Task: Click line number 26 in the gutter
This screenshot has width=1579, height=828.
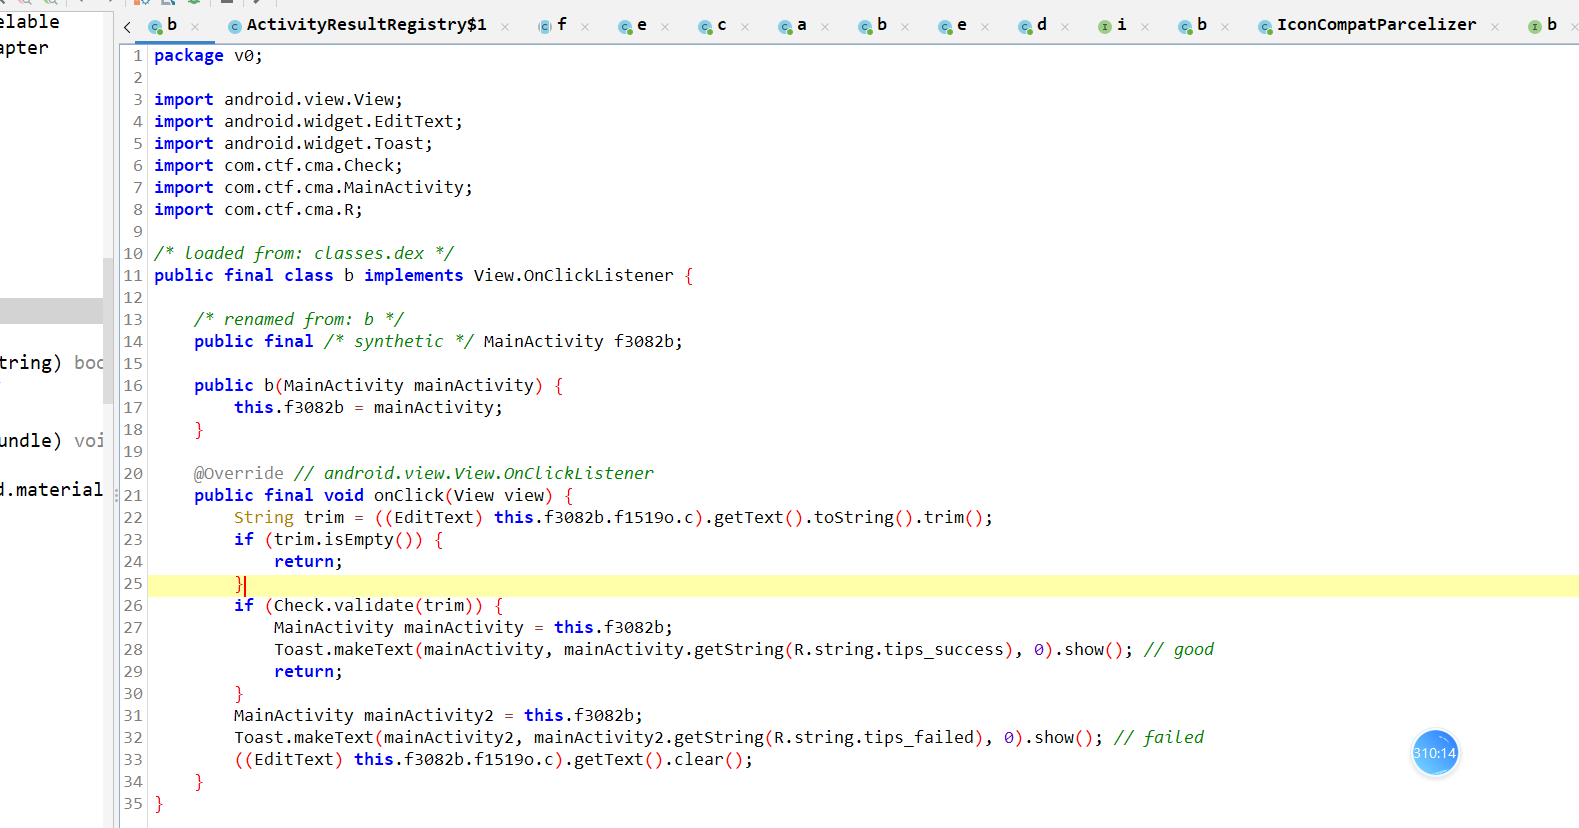Action: click(x=133, y=606)
